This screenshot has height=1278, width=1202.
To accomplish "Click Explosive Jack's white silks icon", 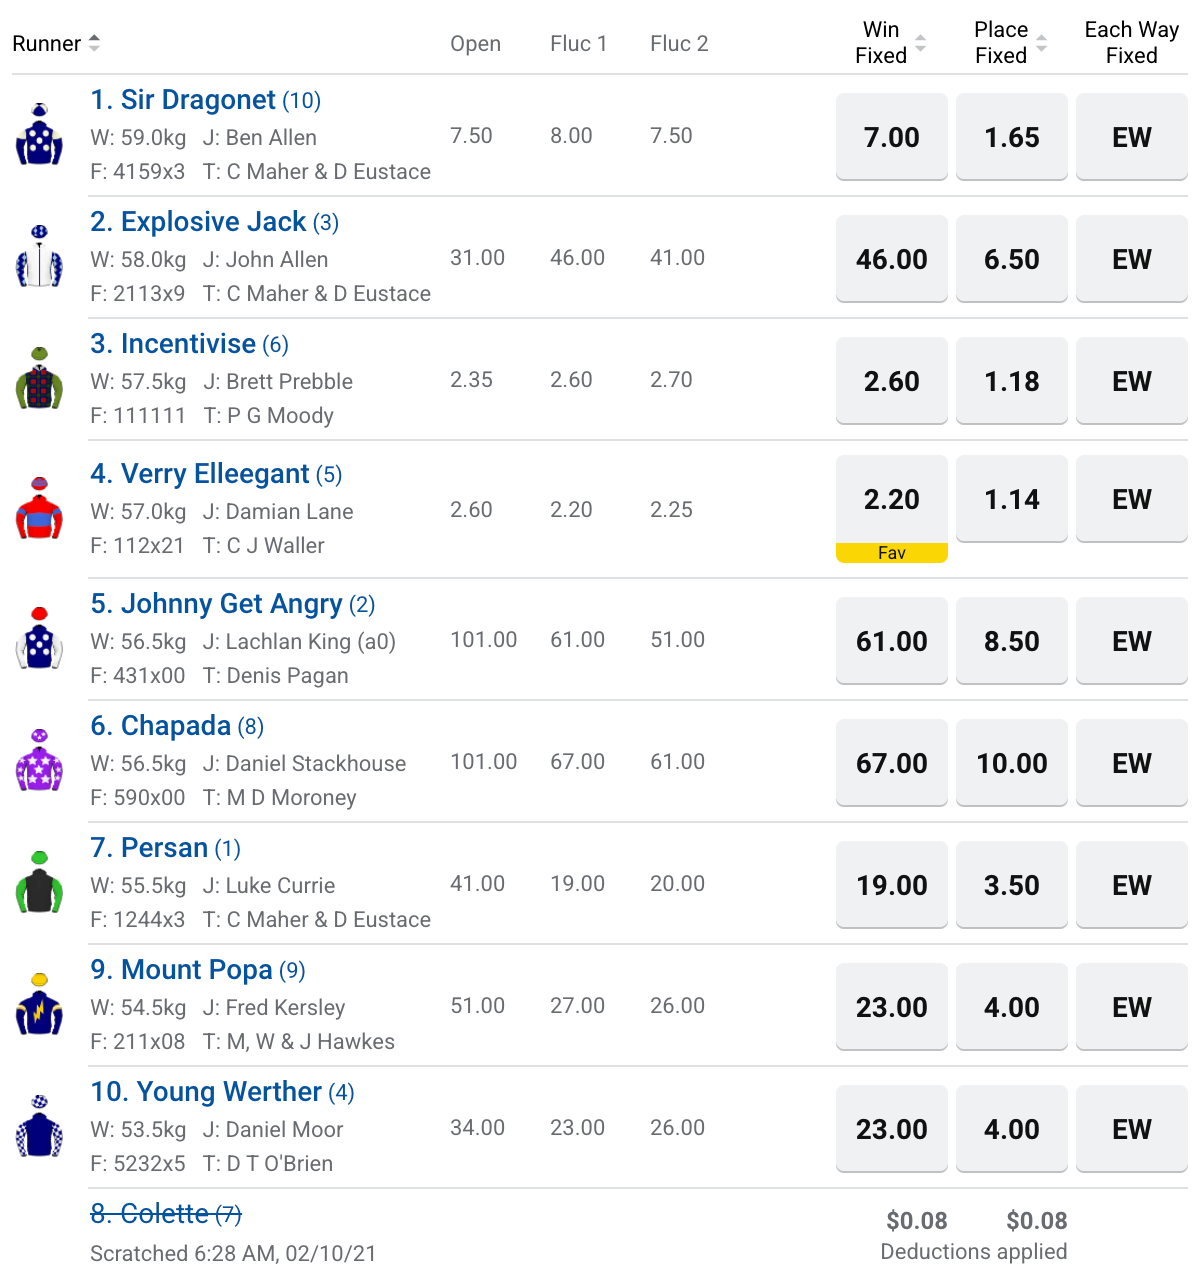I will [39, 256].
